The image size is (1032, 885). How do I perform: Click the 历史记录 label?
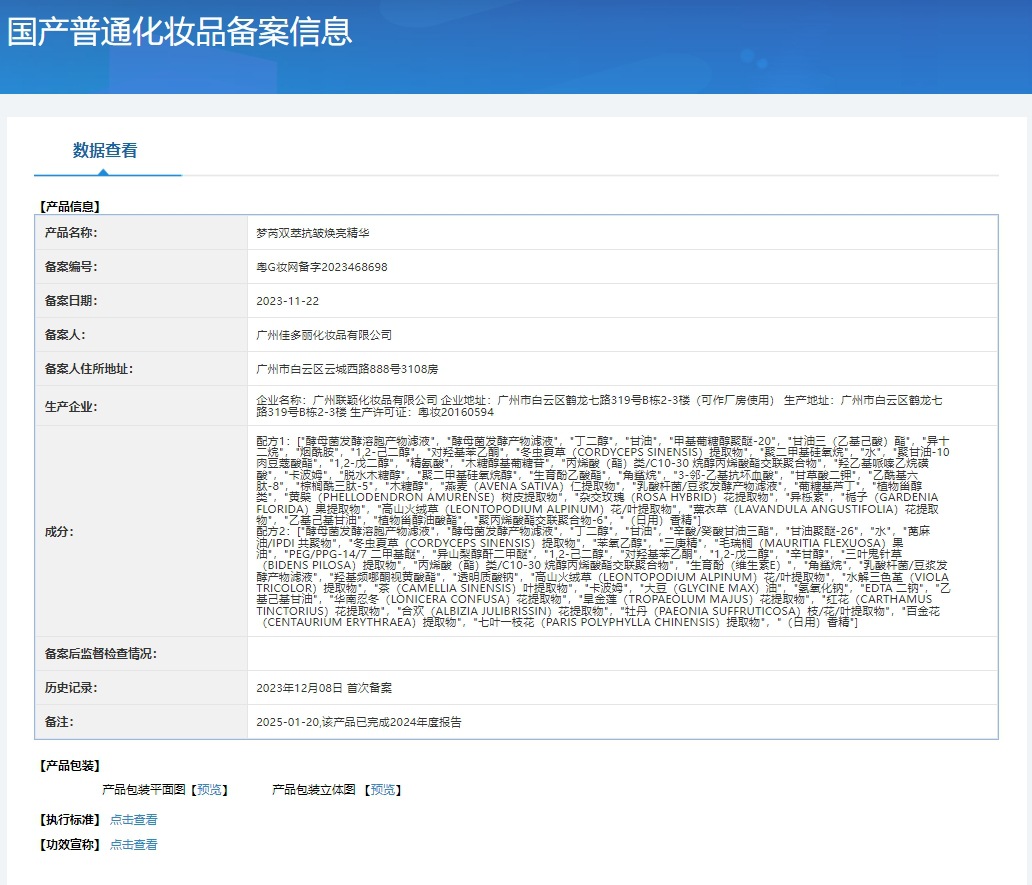tap(71, 688)
